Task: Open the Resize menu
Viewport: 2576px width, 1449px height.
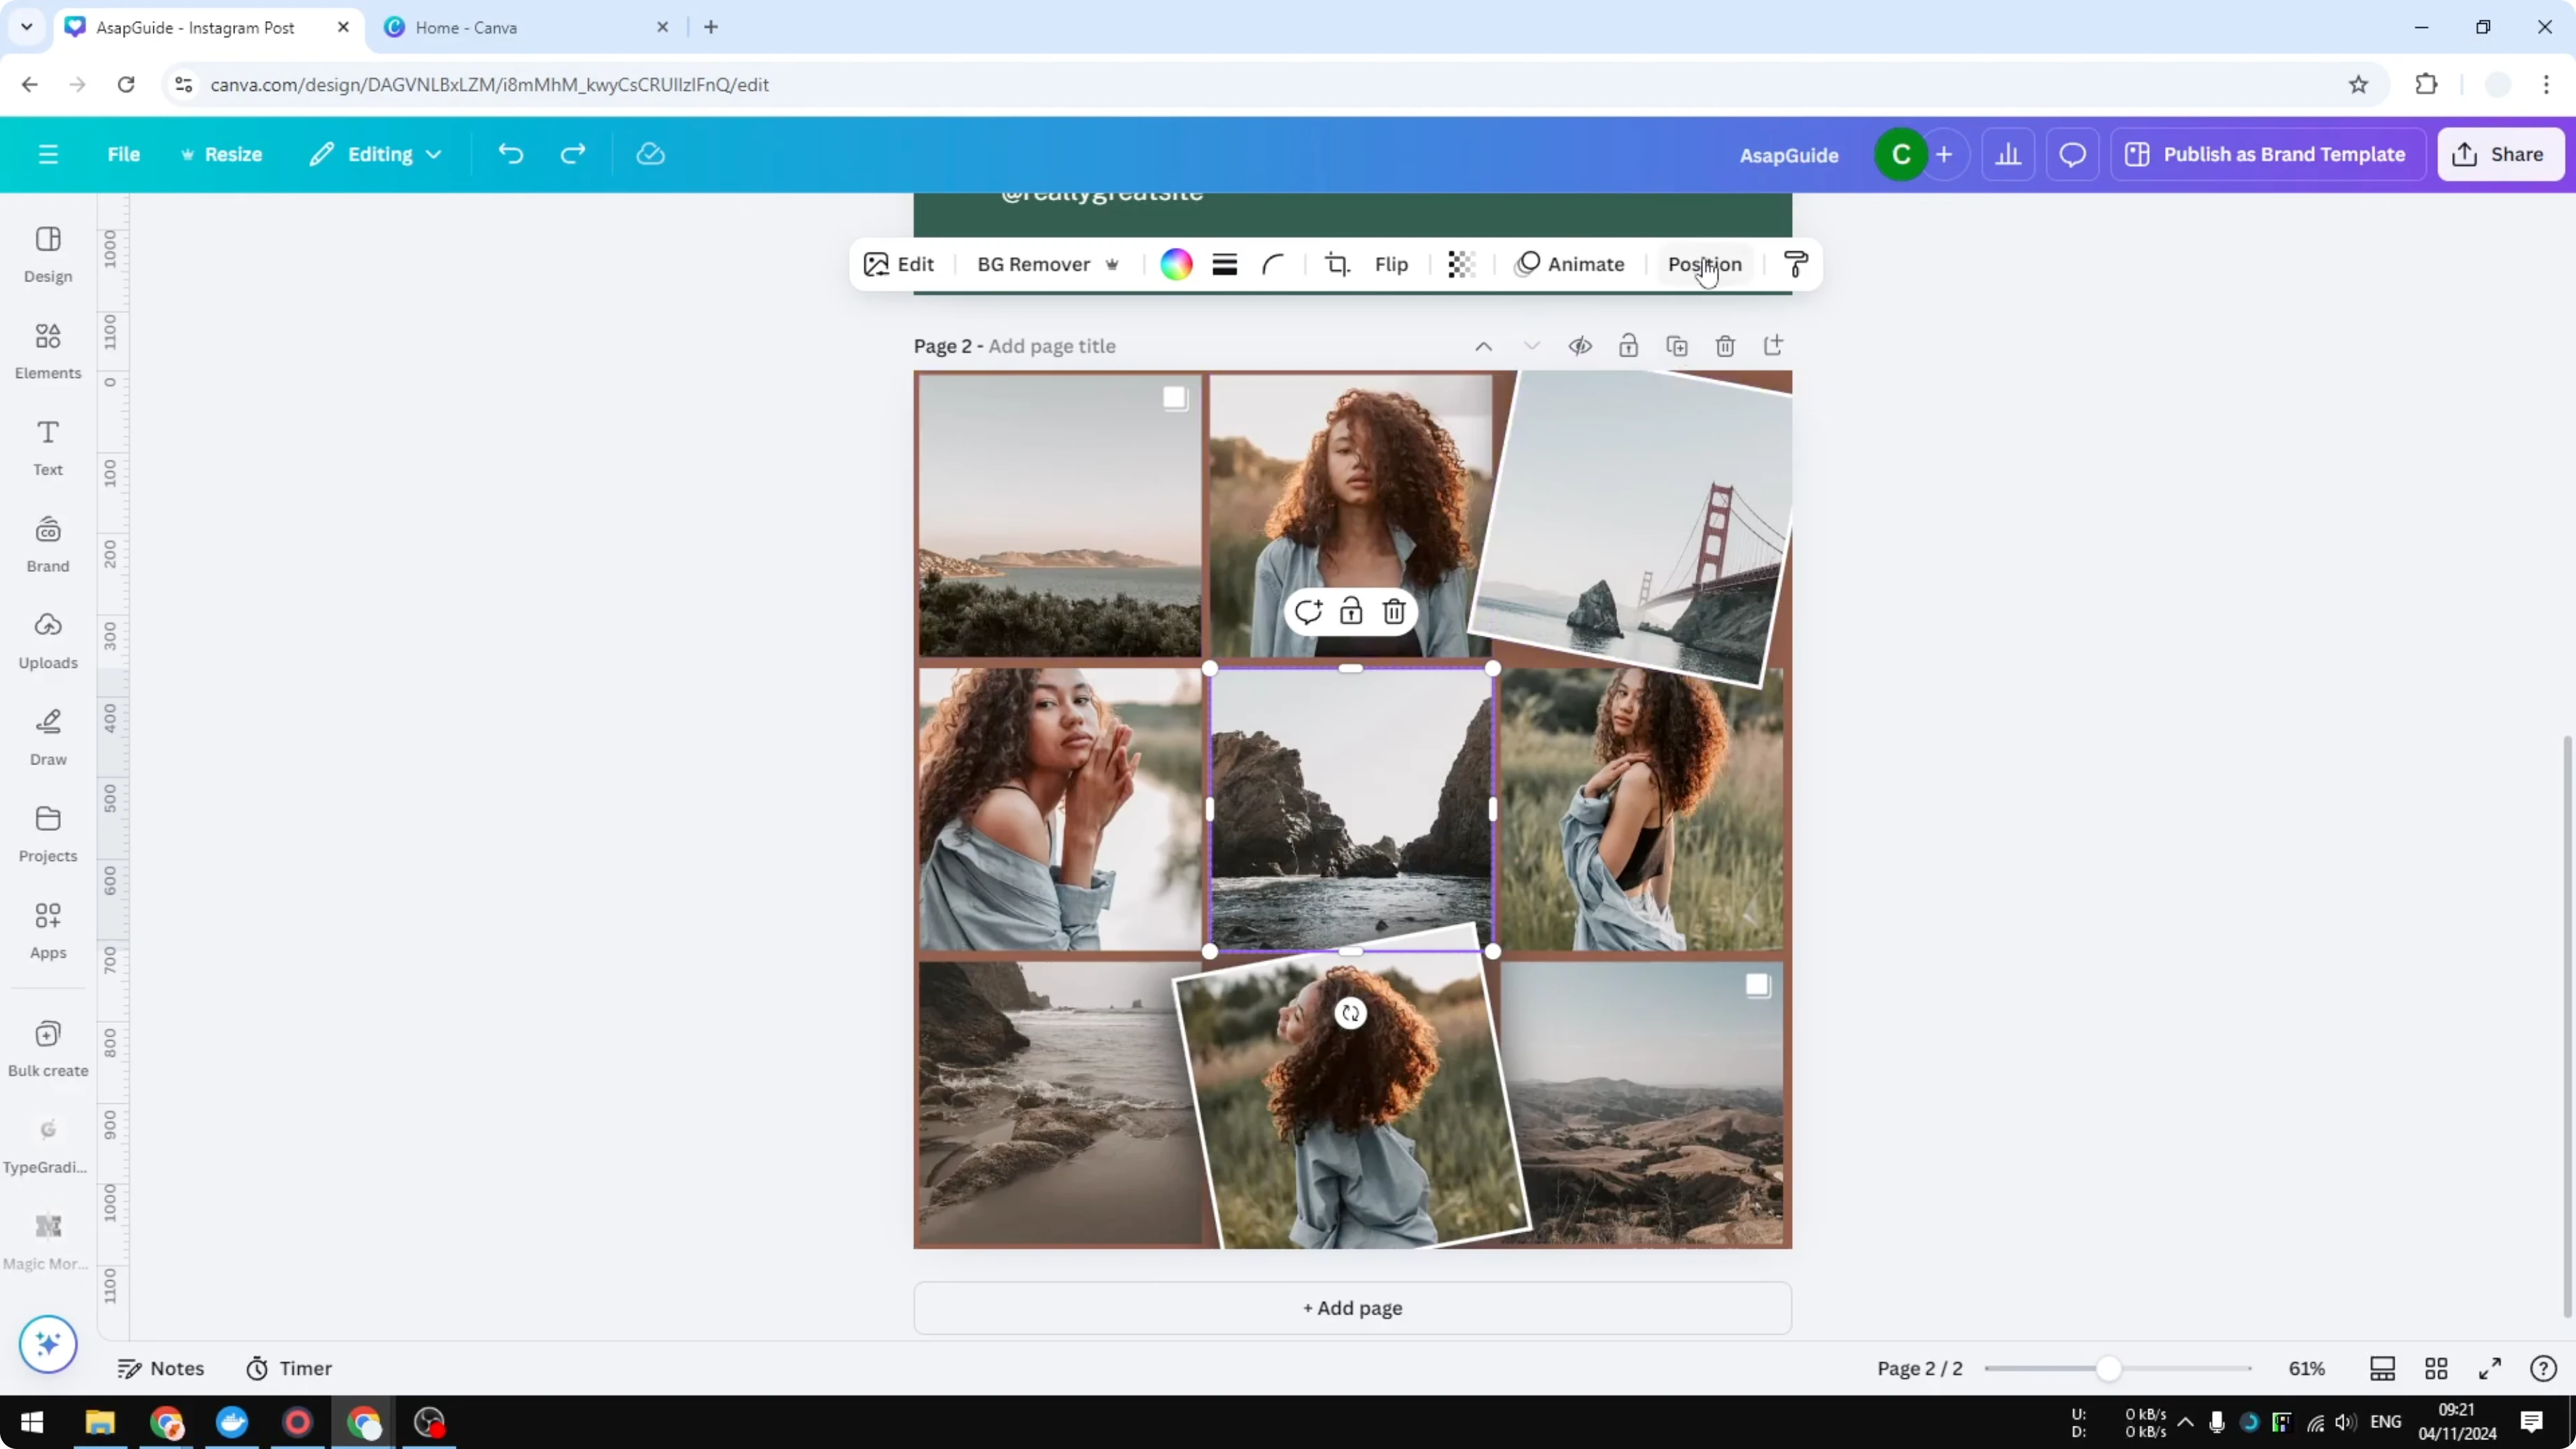Action: coord(222,153)
